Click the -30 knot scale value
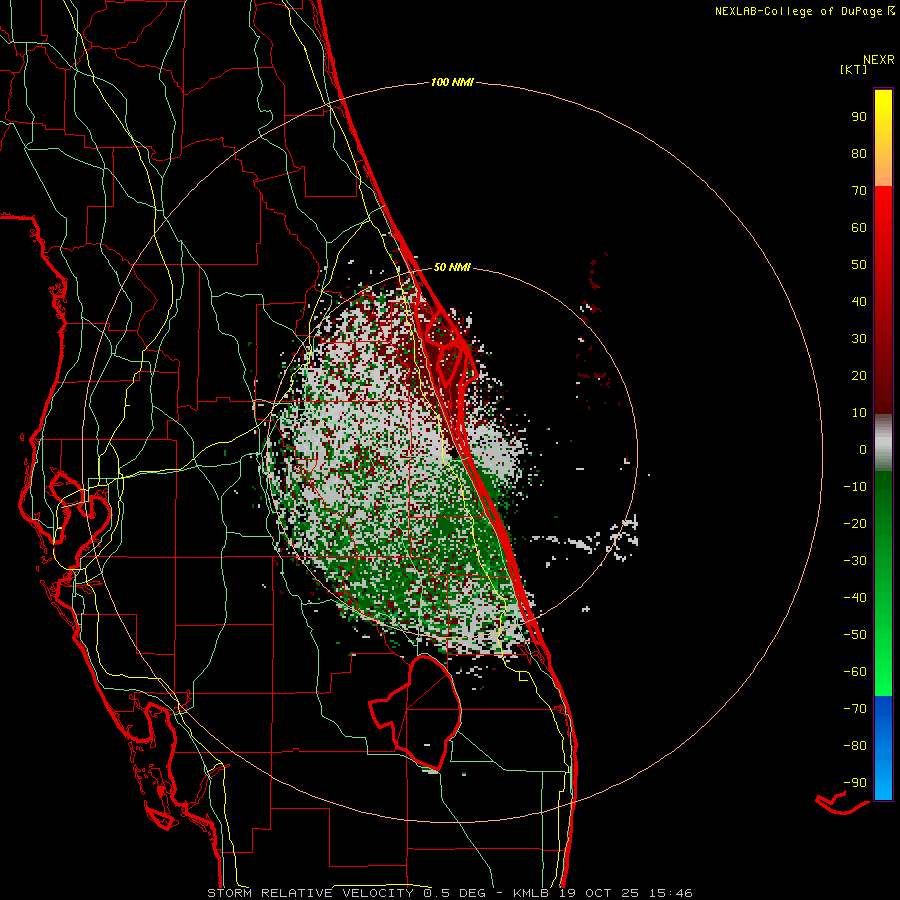 pos(855,561)
